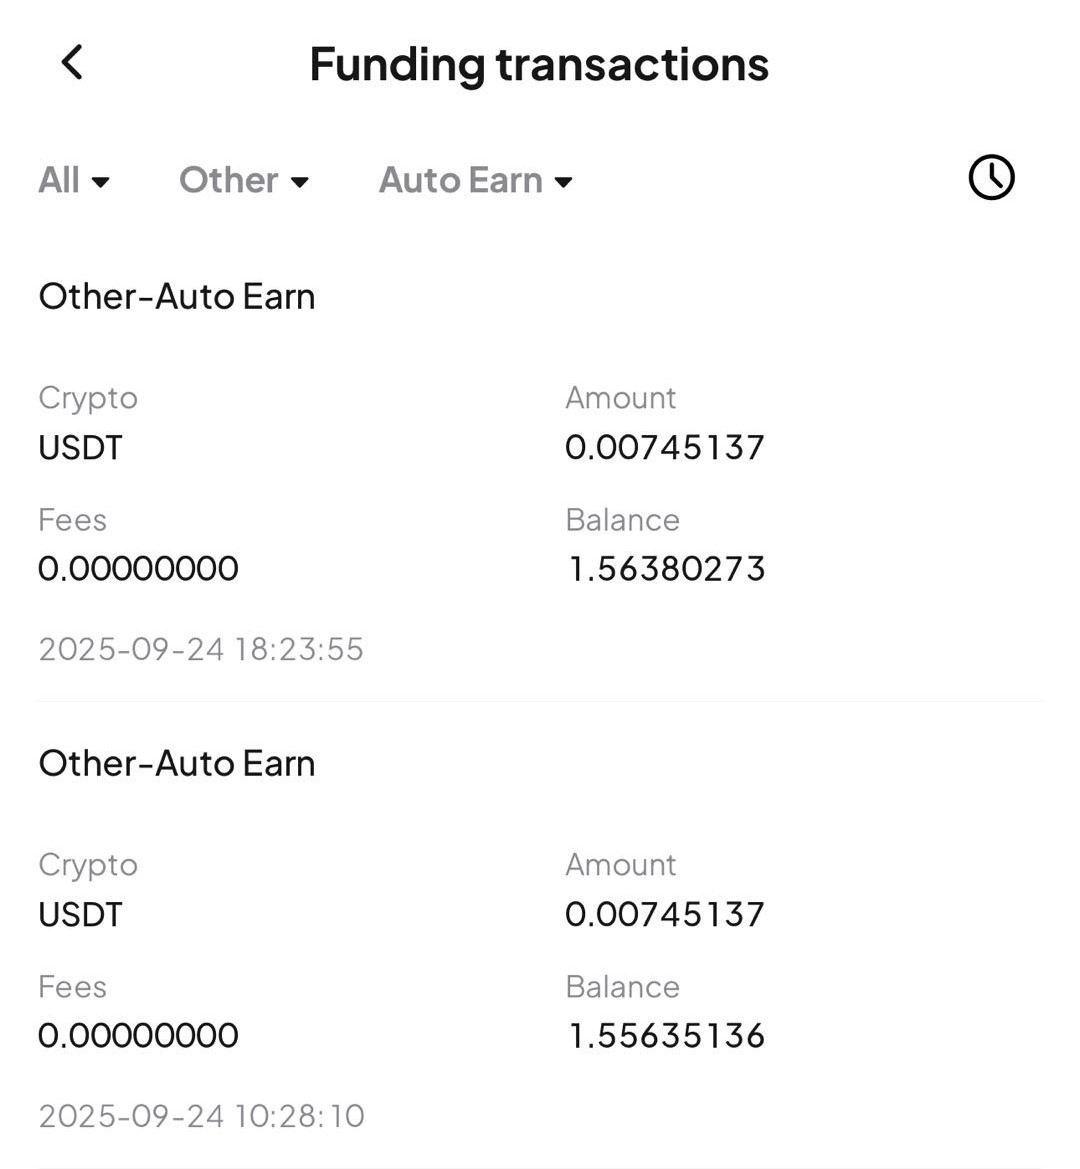Tap the timestamp 2025-09-24 18:23:55
Viewport: 1080px width, 1169px height.
coord(201,649)
